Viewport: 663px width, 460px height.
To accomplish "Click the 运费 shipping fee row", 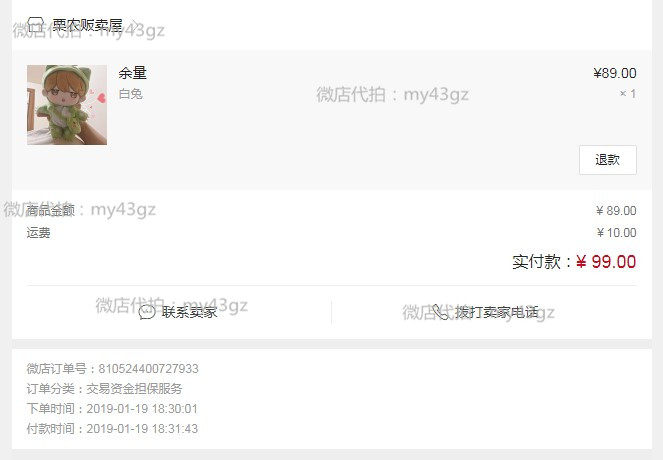I will (332, 233).
